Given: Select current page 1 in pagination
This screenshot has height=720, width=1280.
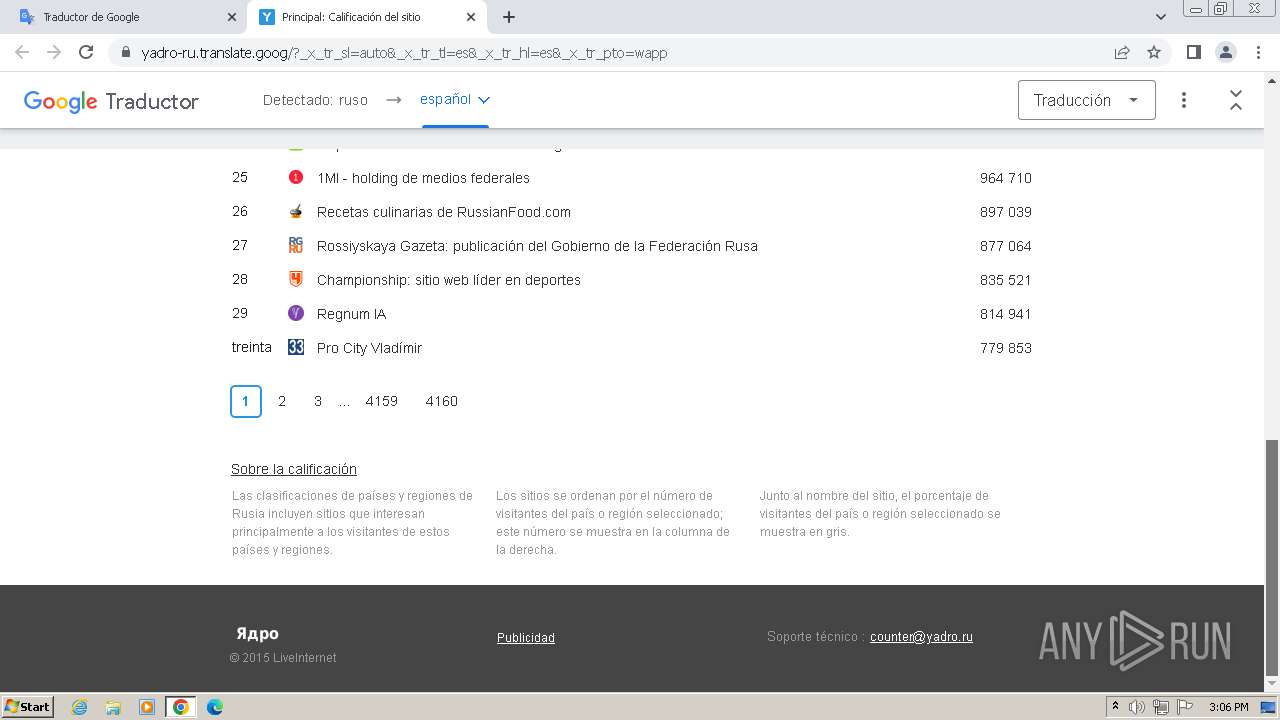Looking at the screenshot, I should coord(246,401).
